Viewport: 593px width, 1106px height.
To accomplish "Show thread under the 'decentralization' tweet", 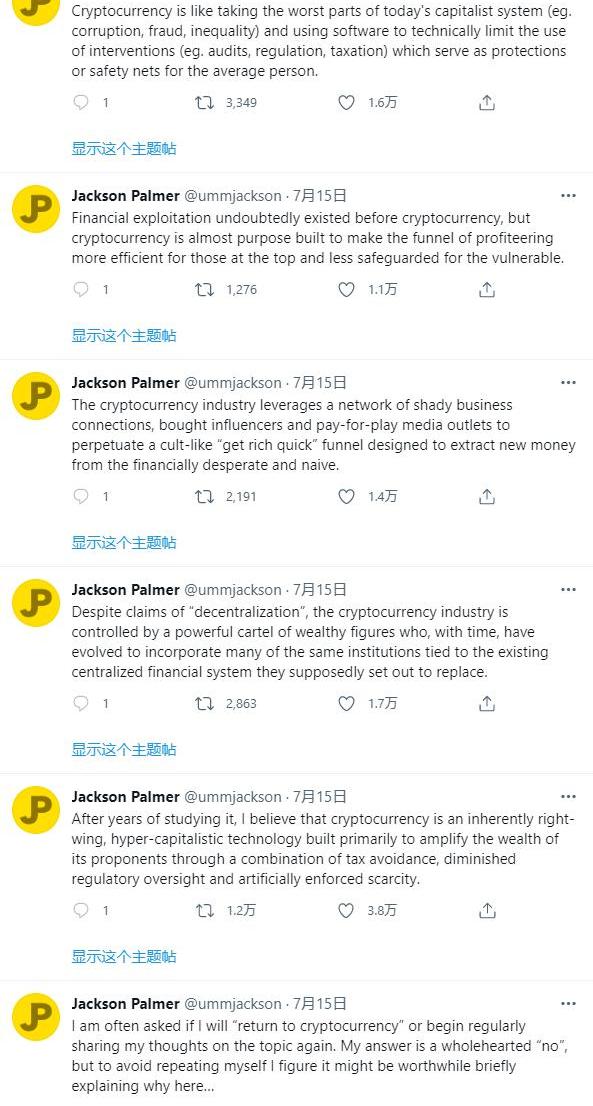I will [x=123, y=750].
